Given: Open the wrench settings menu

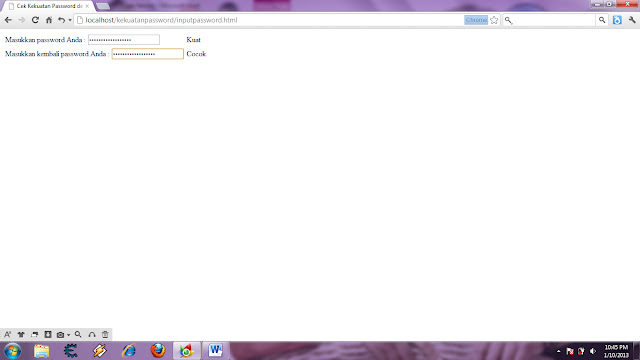Looking at the screenshot, I should [x=632, y=20].
